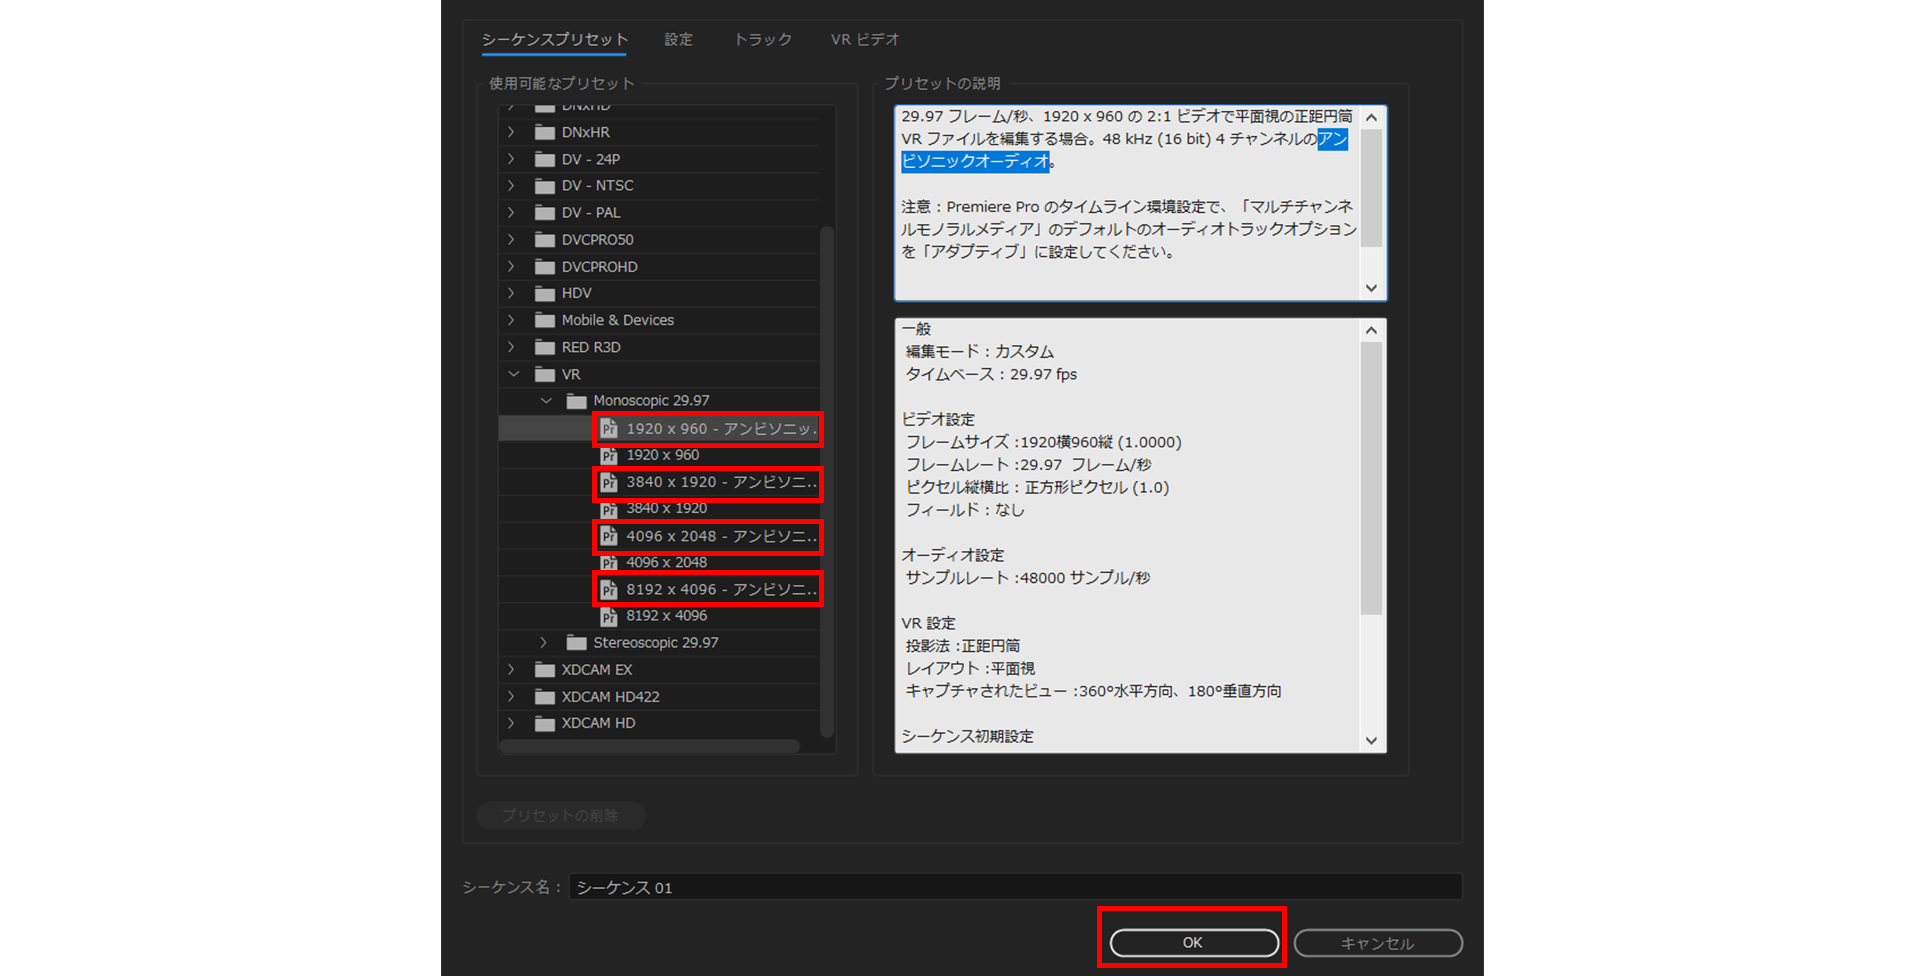Click the DV - NTSC folder icon
The width and height of the screenshot is (1920, 976).
pyautogui.click(x=545, y=186)
